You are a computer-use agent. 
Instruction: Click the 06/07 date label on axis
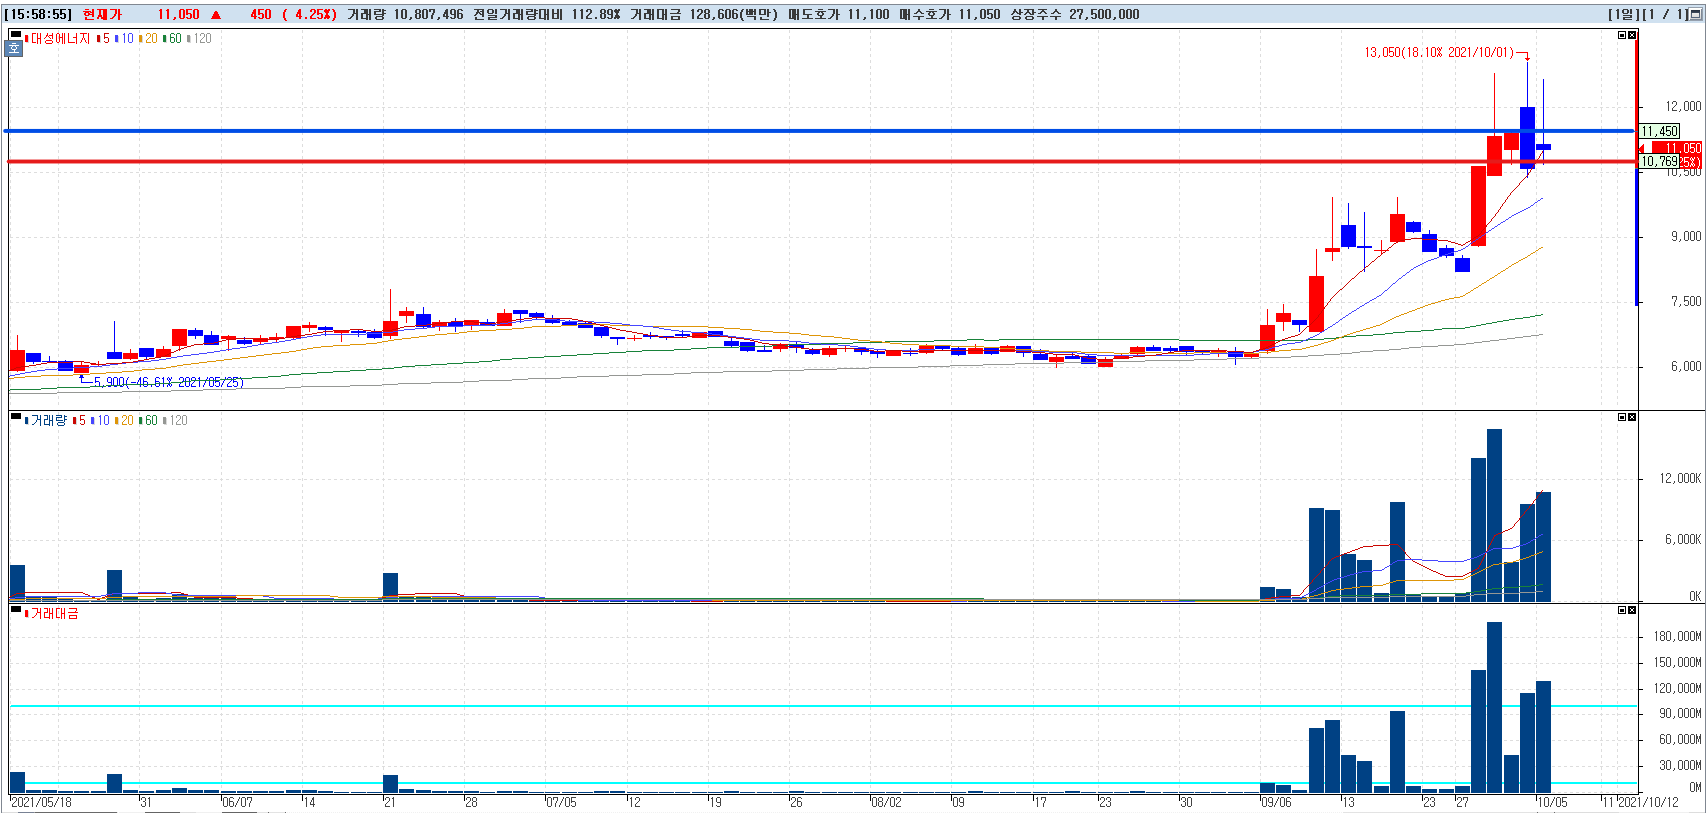pos(238,803)
